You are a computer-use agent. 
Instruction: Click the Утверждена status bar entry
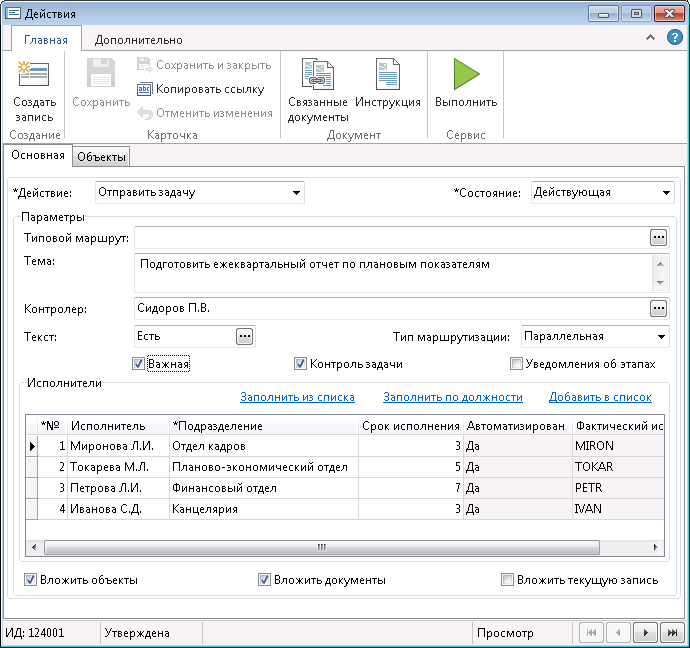(x=137, y=633)
